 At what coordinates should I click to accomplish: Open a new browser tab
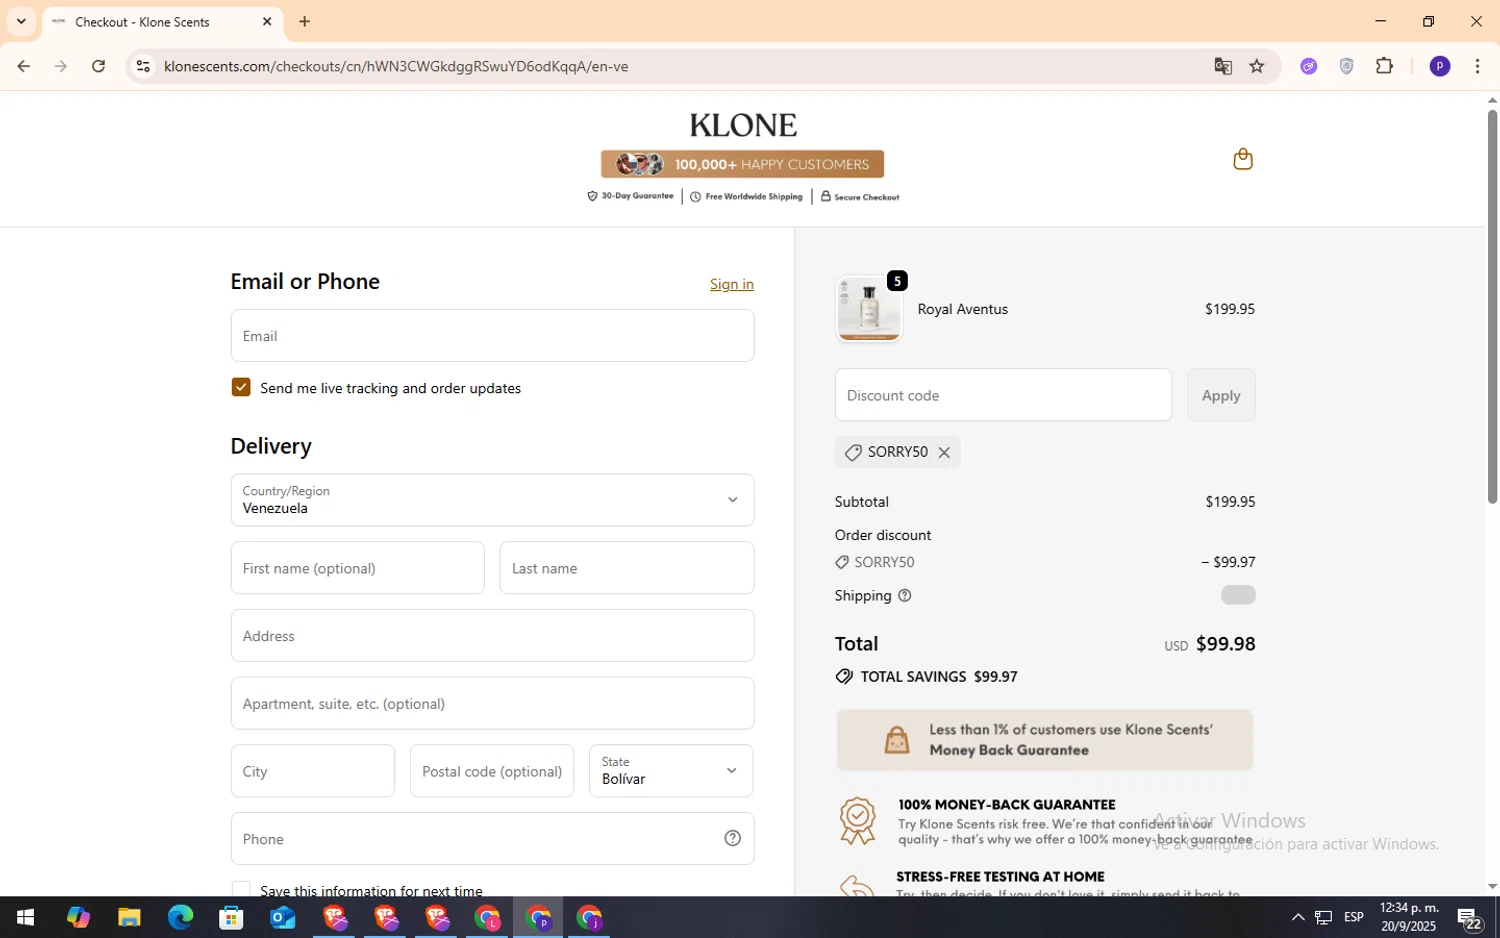pyautogui.click(x=305, y=21)
